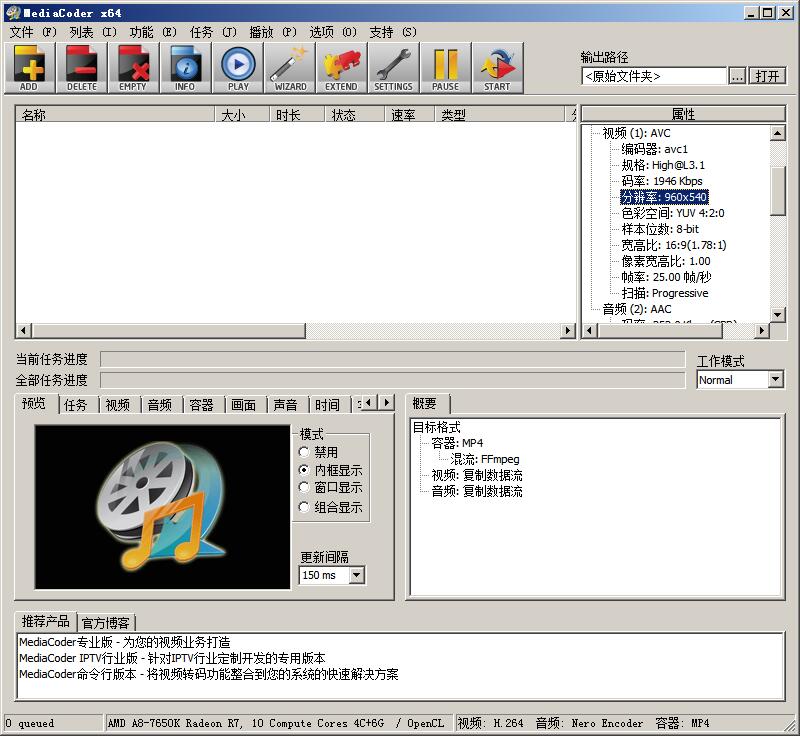Open the EXTEND plugins icon

342,68
